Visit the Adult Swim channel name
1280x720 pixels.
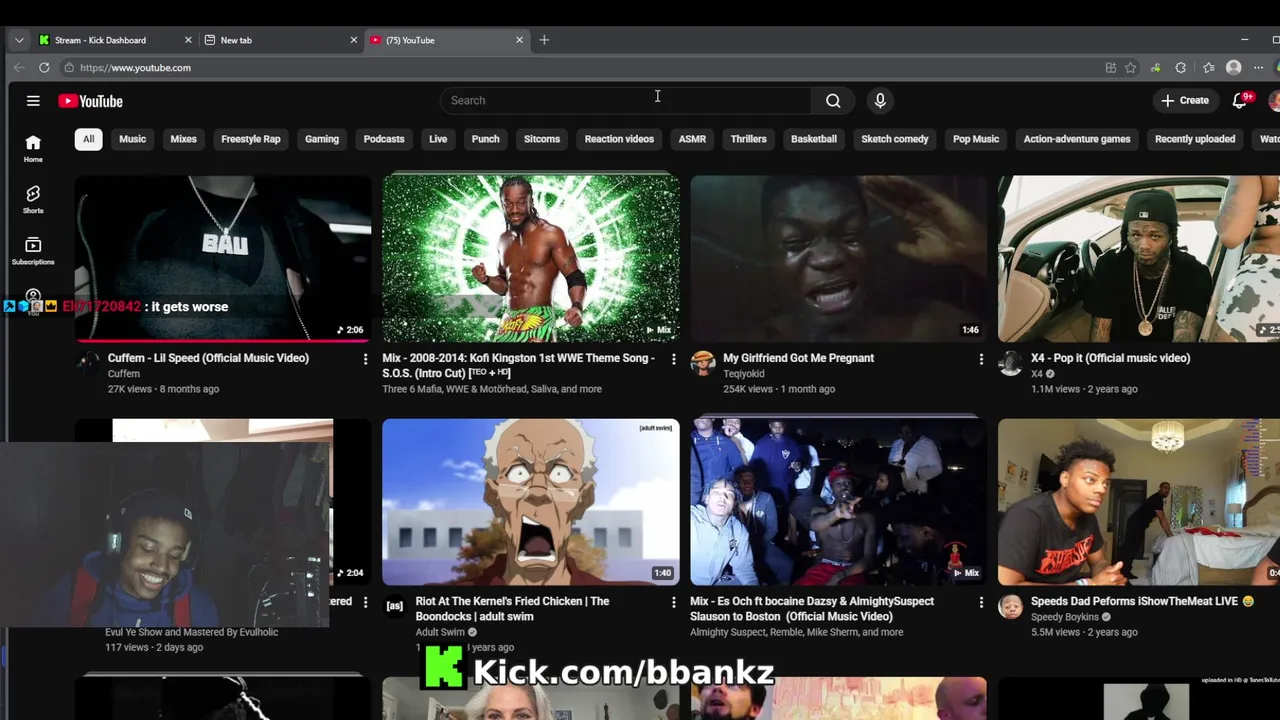440,632
